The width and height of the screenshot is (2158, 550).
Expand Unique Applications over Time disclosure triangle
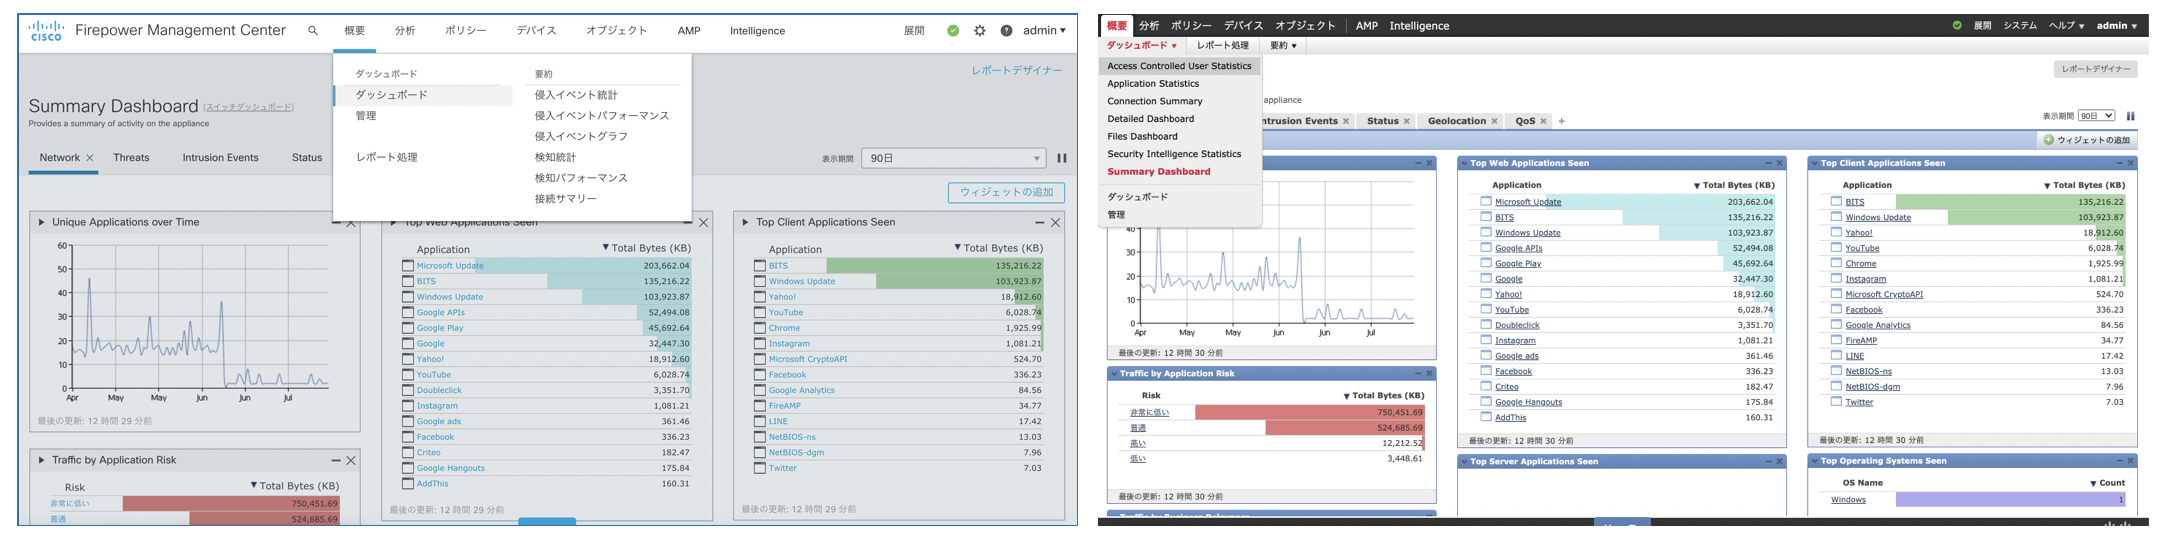pyautogui.click(x=41, y=223)
